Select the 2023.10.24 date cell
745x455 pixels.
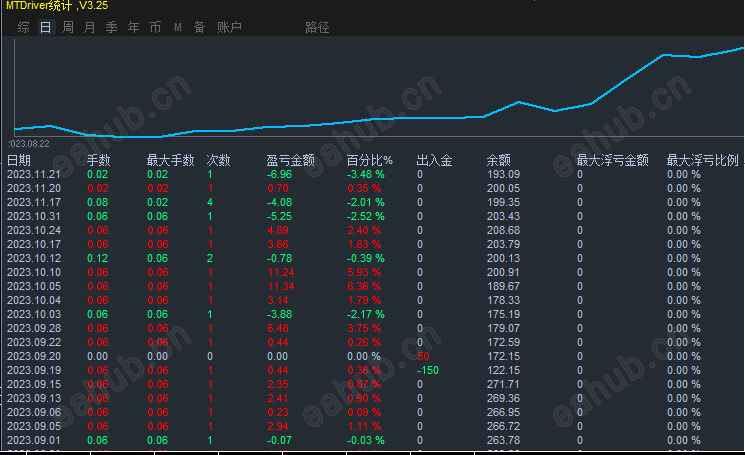coord(34,230)
